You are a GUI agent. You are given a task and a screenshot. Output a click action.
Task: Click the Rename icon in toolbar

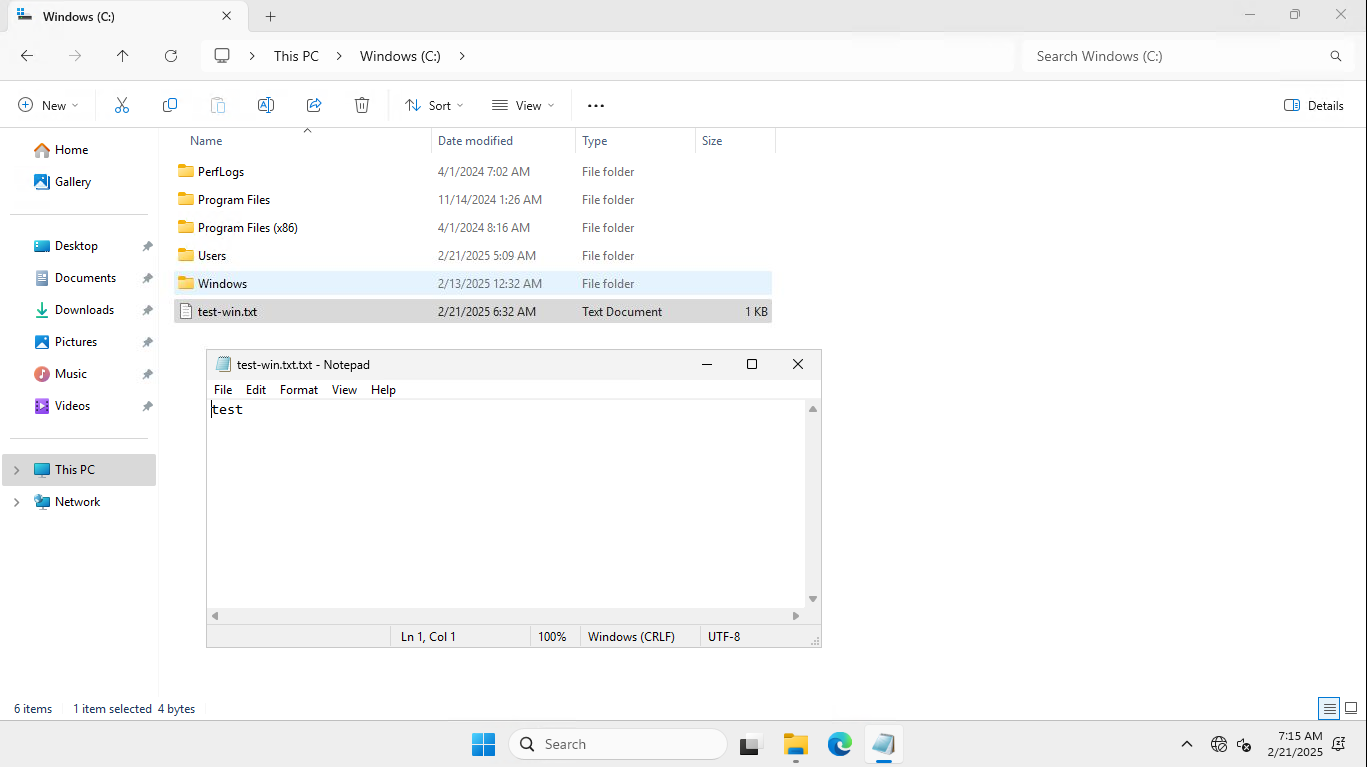click(266, 105)
